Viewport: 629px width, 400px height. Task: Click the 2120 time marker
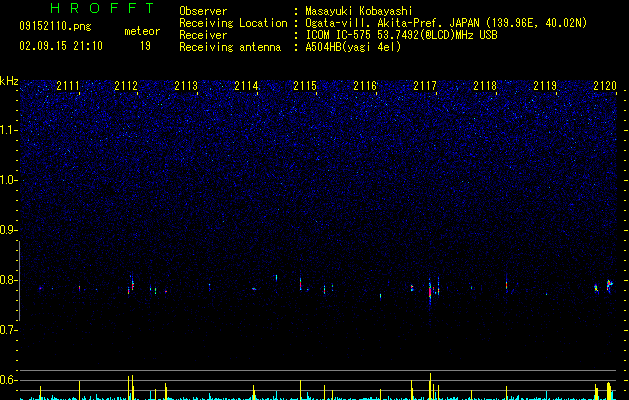pyautogui.click(x=605, y=86)
